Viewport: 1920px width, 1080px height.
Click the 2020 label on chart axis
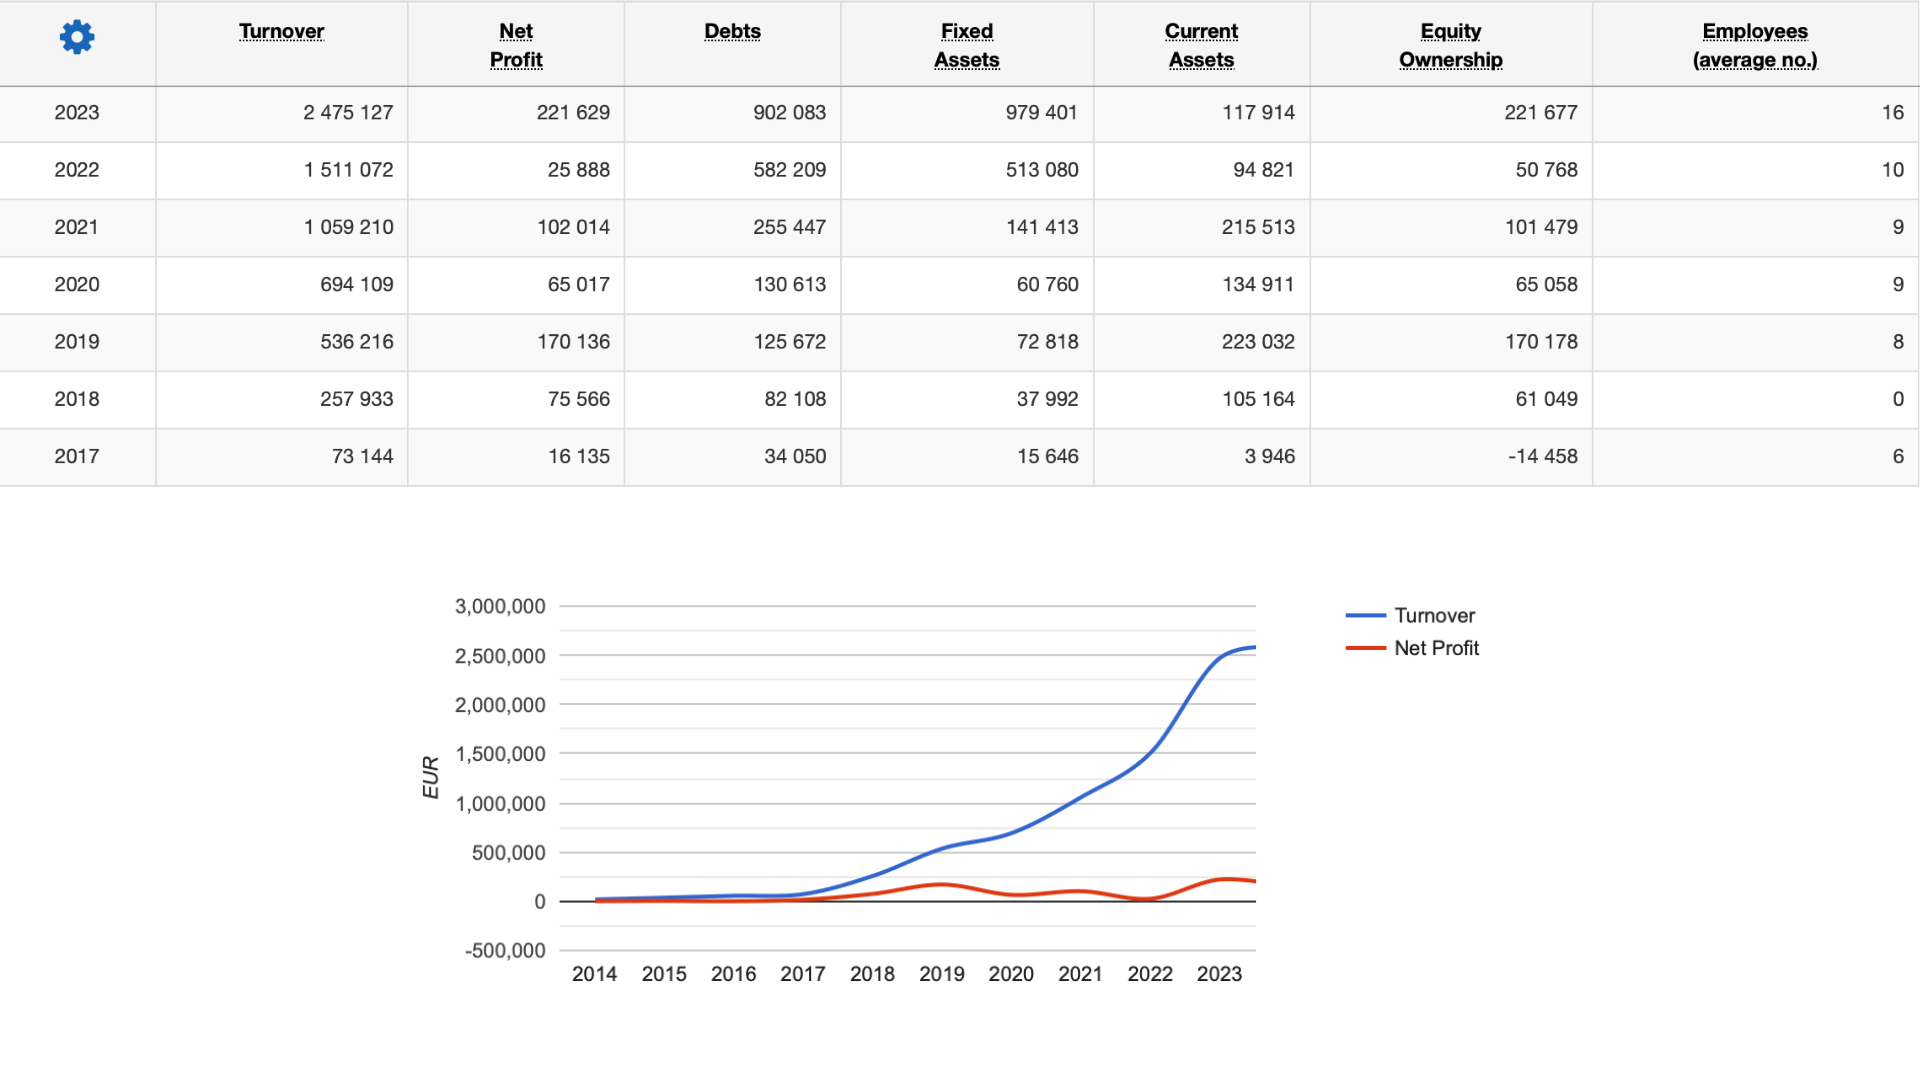(1011, 974)
